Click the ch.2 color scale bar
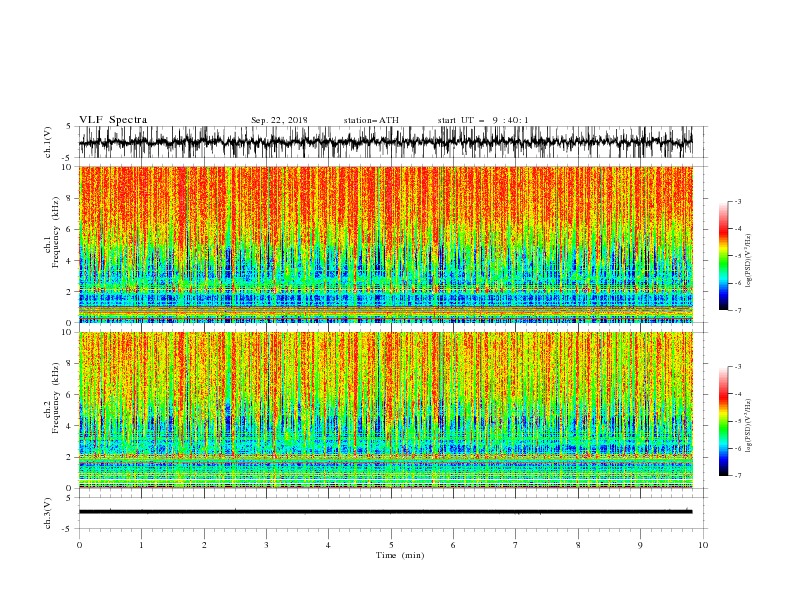 (x=723, y=421)
